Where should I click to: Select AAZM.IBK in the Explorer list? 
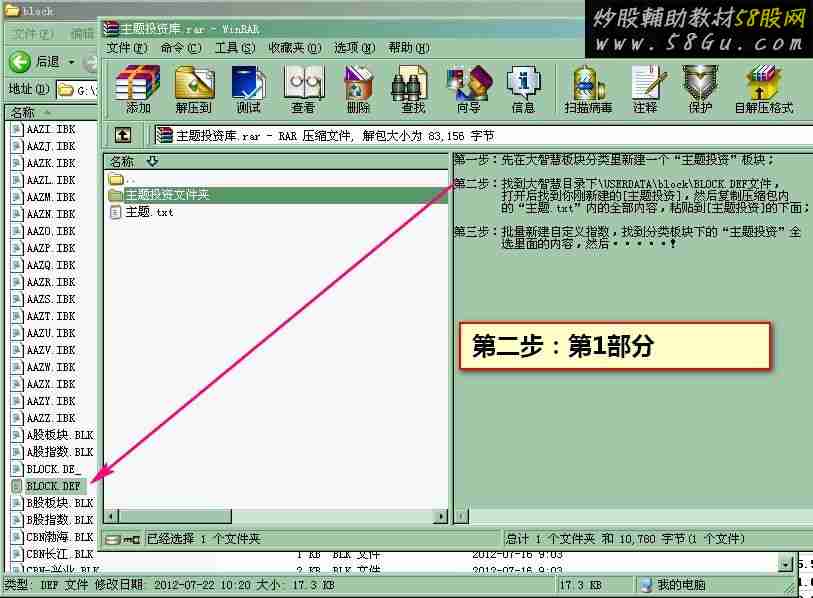coord(51,197)
